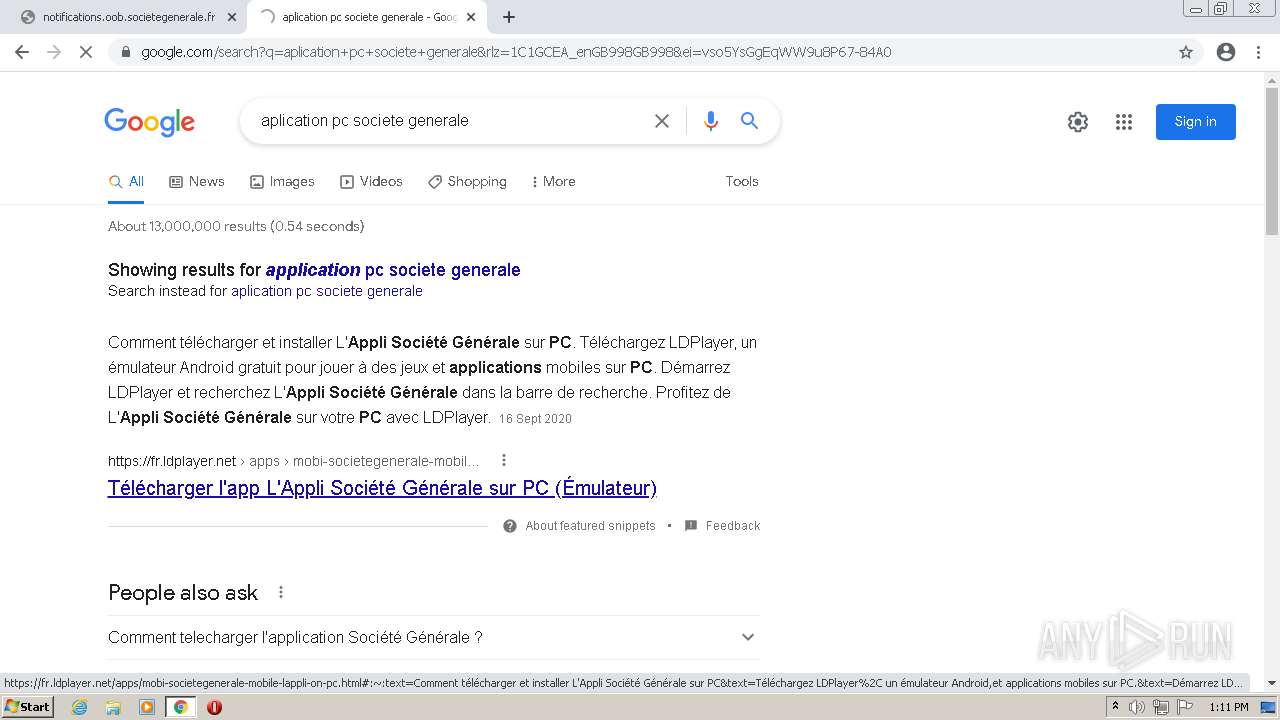Open media player taskbar icon

click(147, 707)
